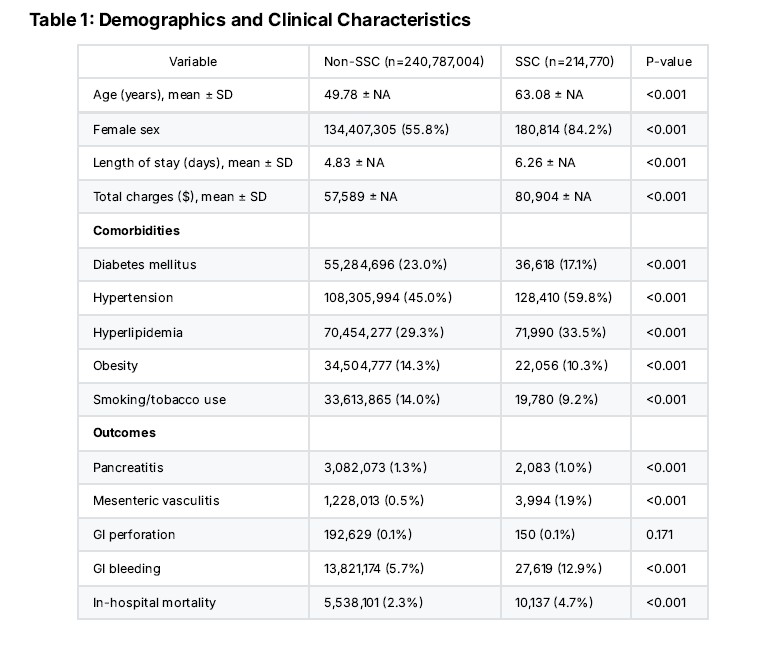Click the Non-SSC column header

(x=404, y=62)
